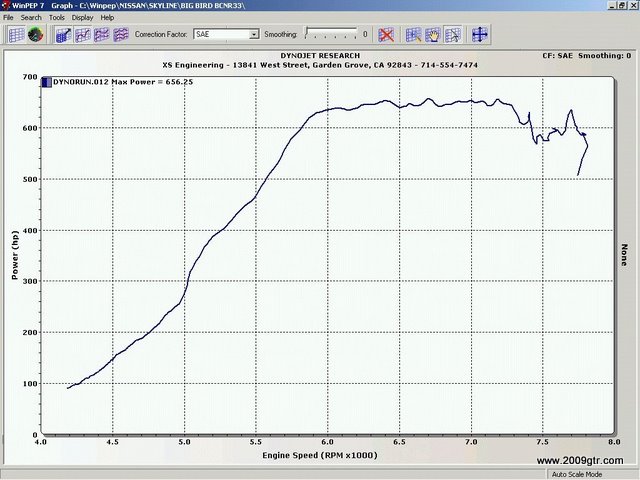Open the Help menu
This screenshot has height=480, width=640.
point(107,18)
